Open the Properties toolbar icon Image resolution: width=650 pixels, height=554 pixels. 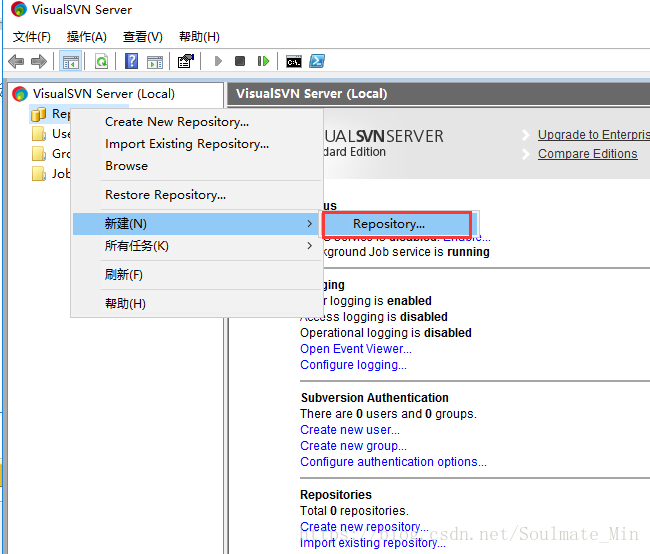[186, 61]
